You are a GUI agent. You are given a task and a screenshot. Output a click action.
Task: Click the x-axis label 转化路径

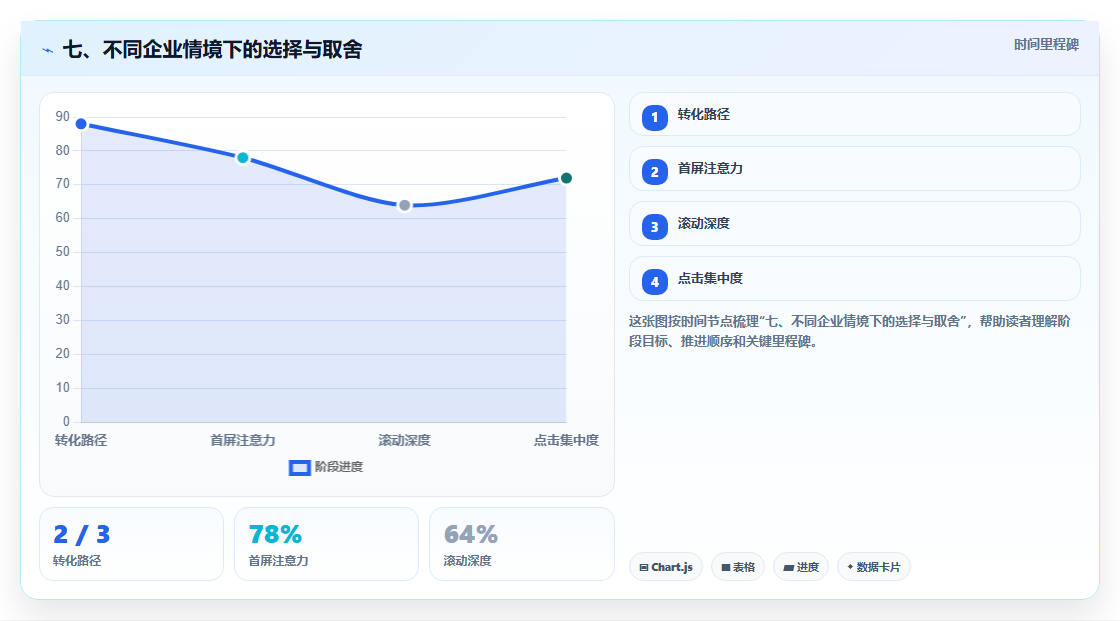[81, 440]
